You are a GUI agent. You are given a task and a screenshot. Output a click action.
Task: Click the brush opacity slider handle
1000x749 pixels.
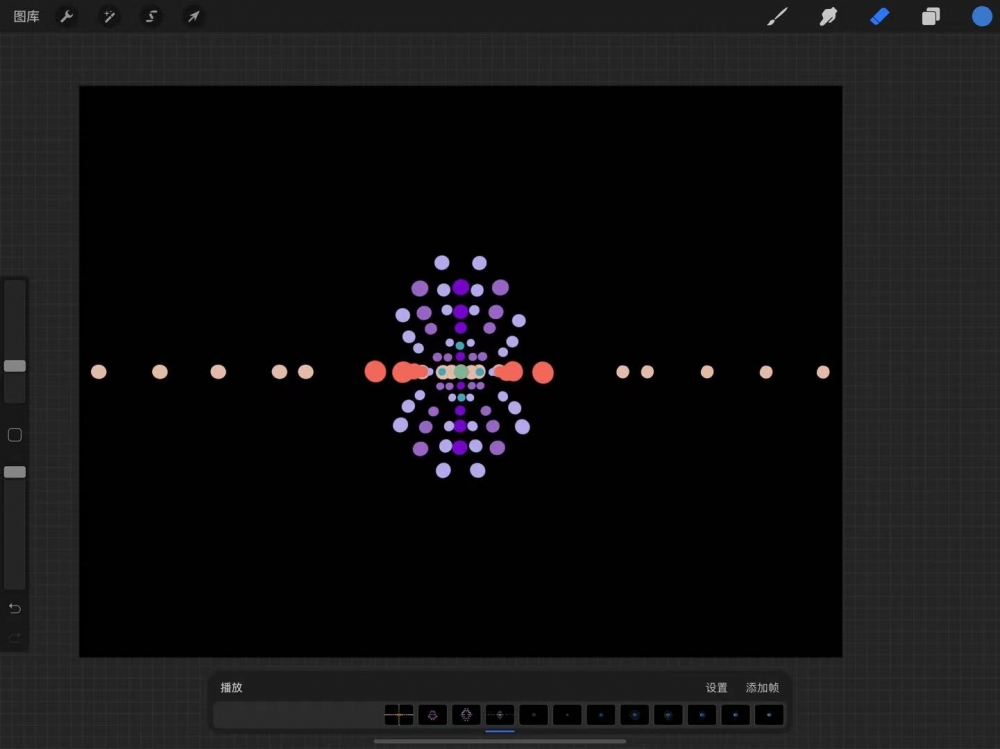[x=15, y=472]
